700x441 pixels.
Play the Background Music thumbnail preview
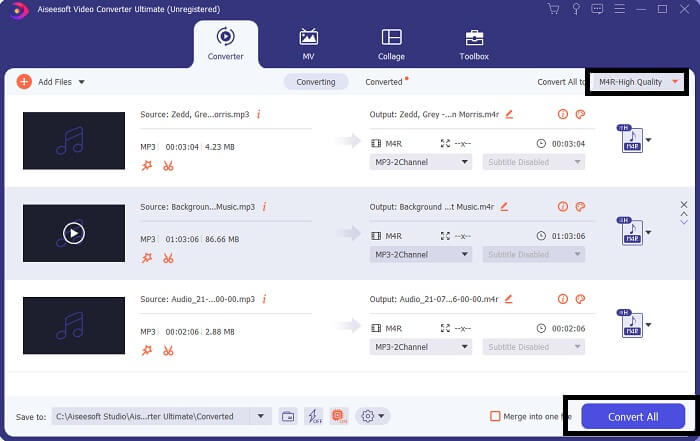(74, 233)
